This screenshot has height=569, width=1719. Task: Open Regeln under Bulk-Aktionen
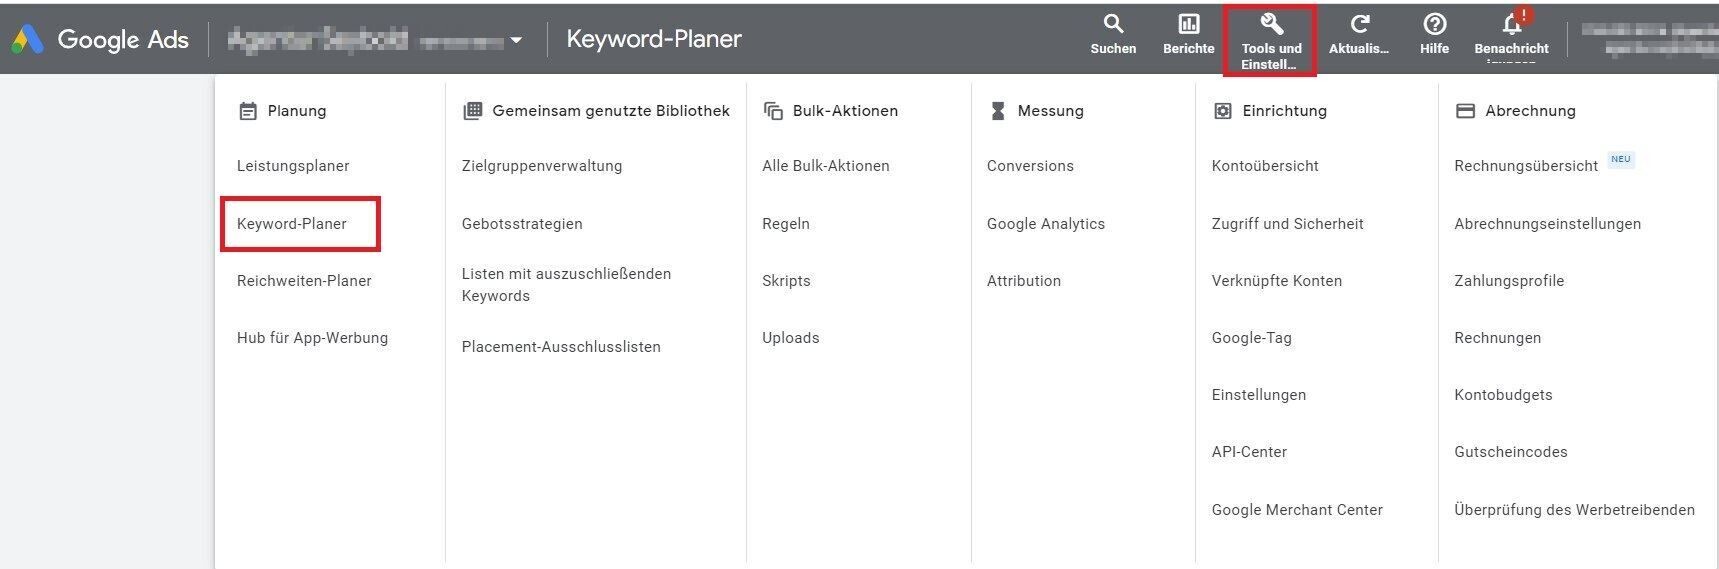[x=786, y=224]
